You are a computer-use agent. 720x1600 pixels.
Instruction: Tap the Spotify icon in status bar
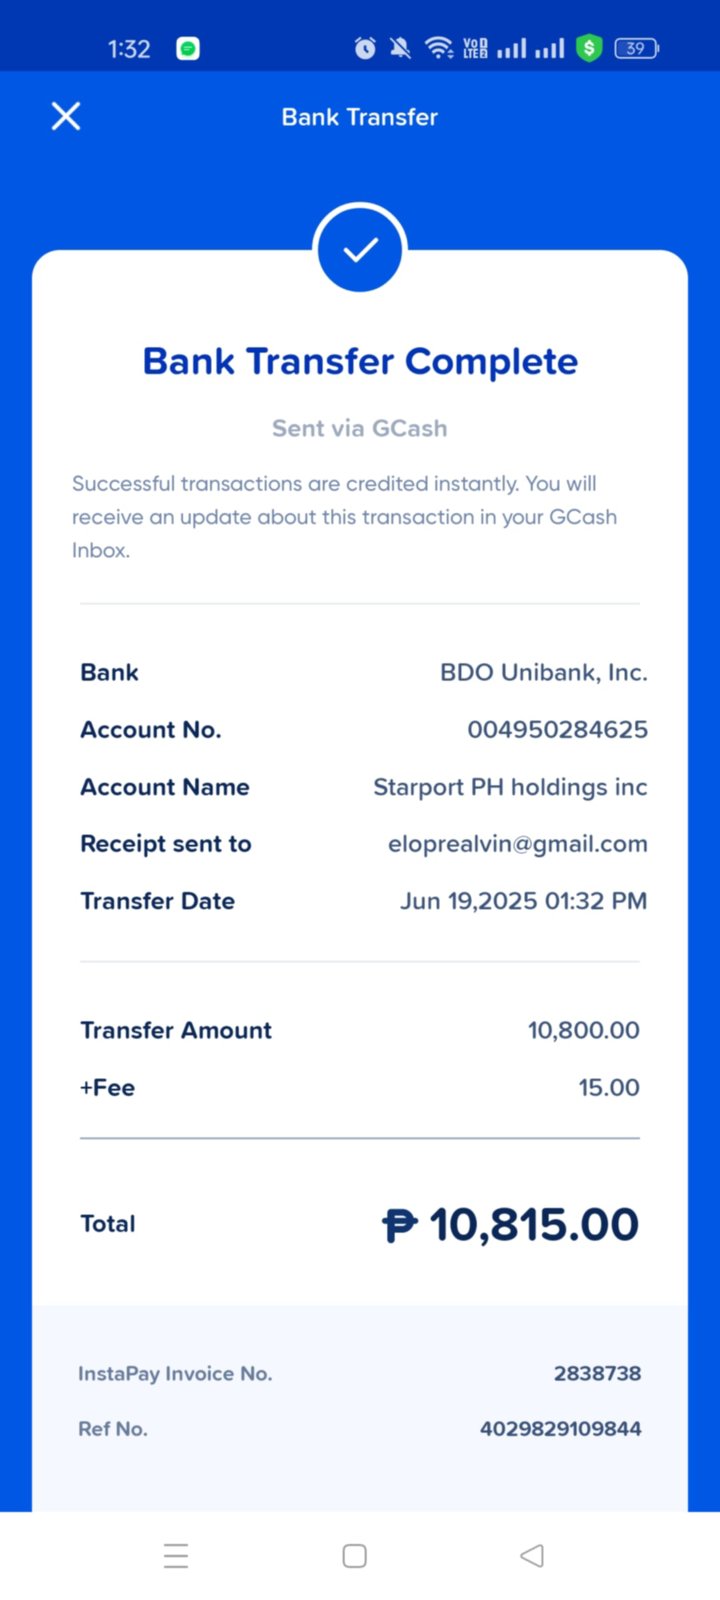(x=188, y=48)
